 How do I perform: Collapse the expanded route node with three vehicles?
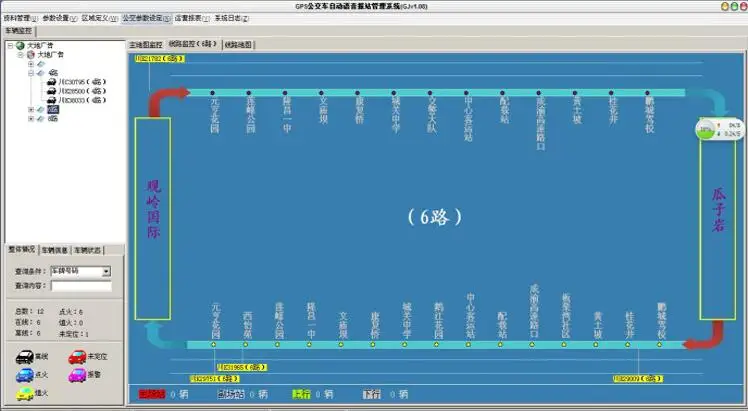[31, 73]
